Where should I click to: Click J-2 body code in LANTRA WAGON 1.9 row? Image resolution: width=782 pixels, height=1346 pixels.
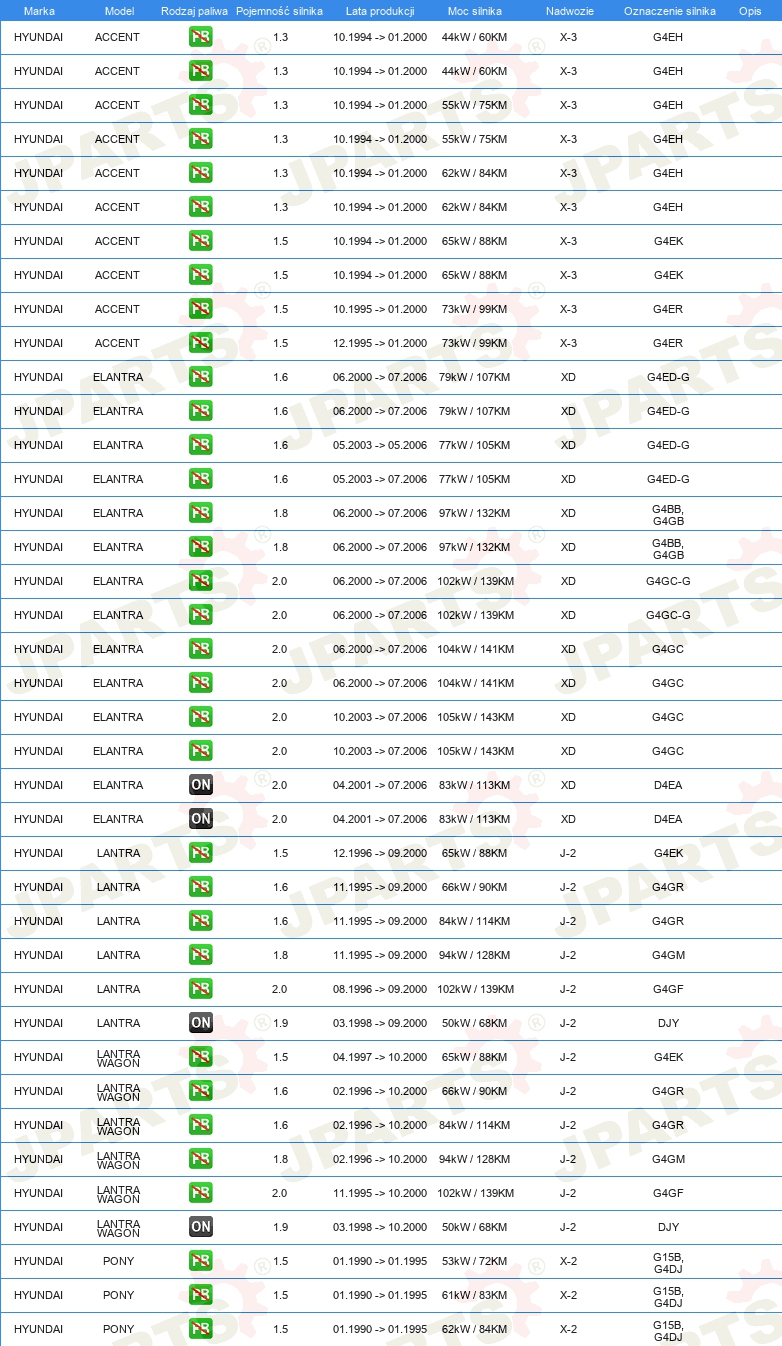pyautogui.click(x=568, y=1227)
